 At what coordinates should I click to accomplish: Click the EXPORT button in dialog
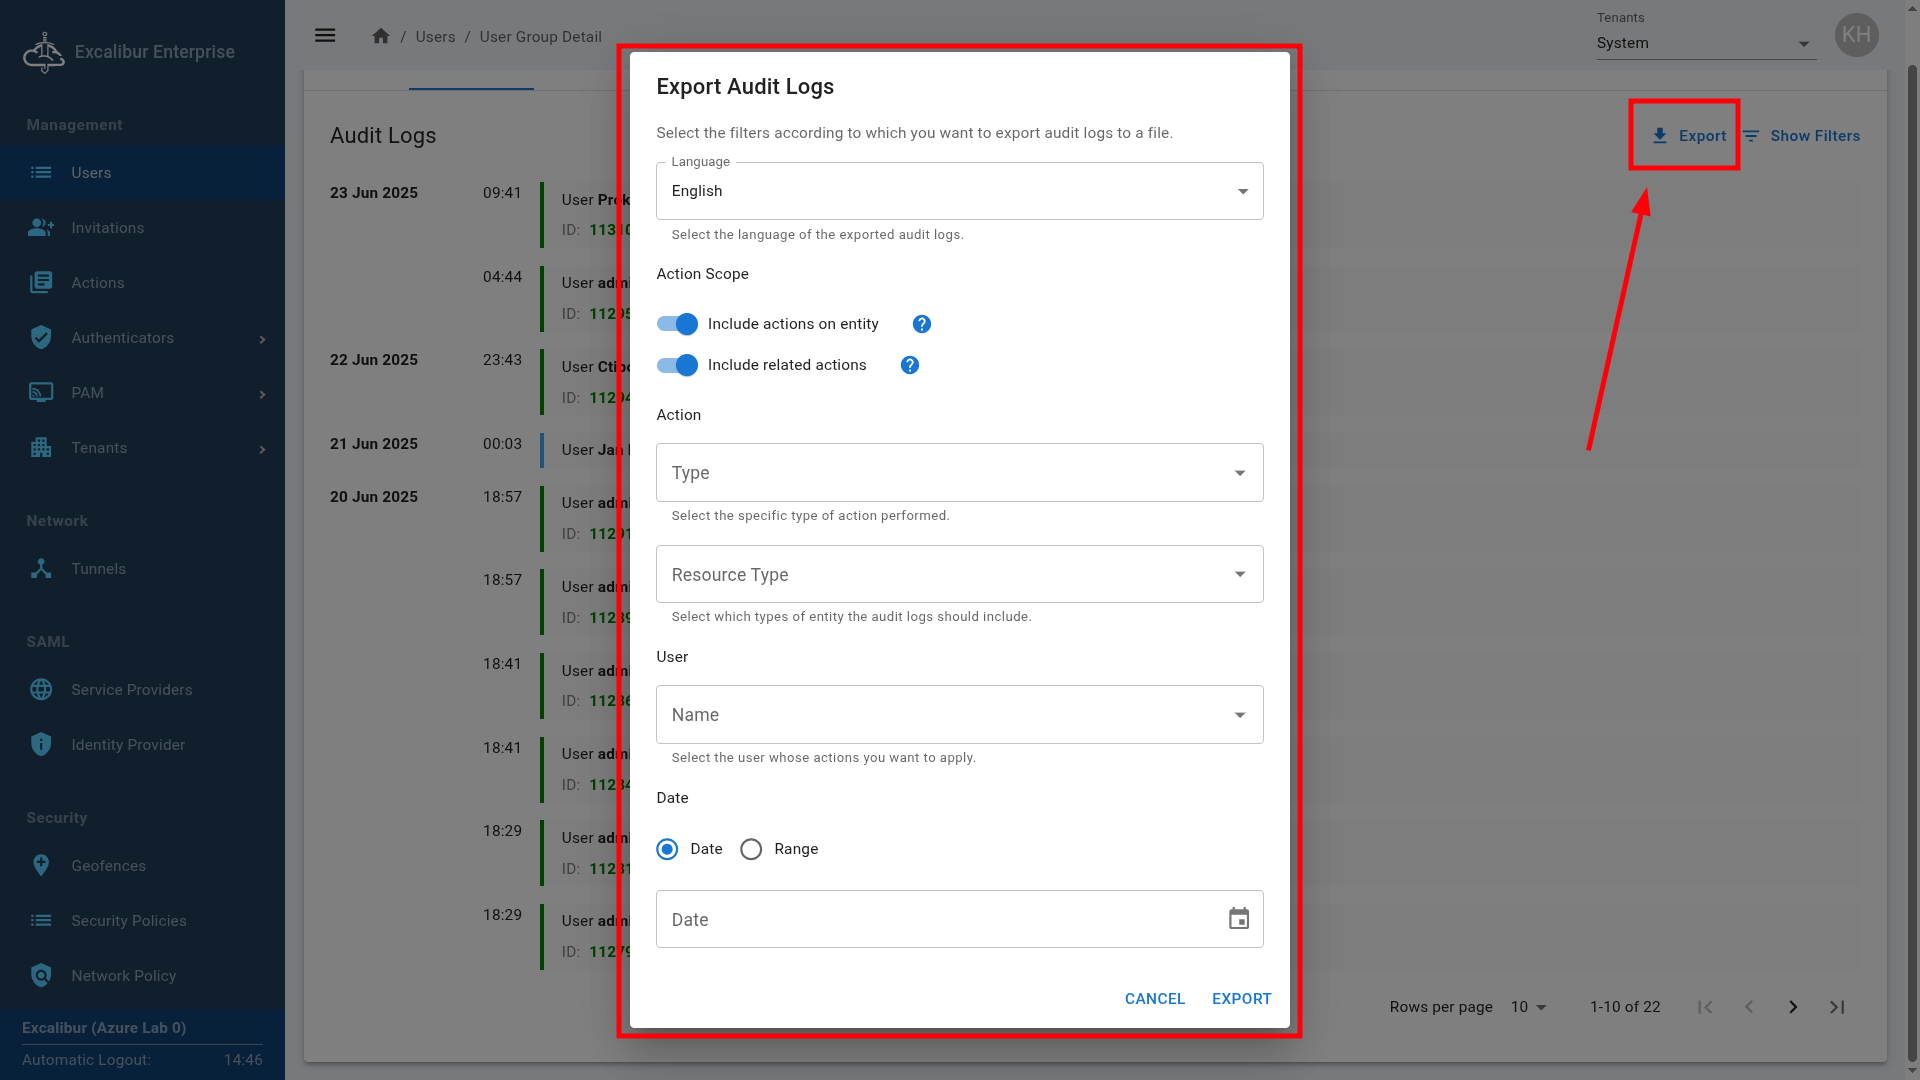(x=1241, y=999)
